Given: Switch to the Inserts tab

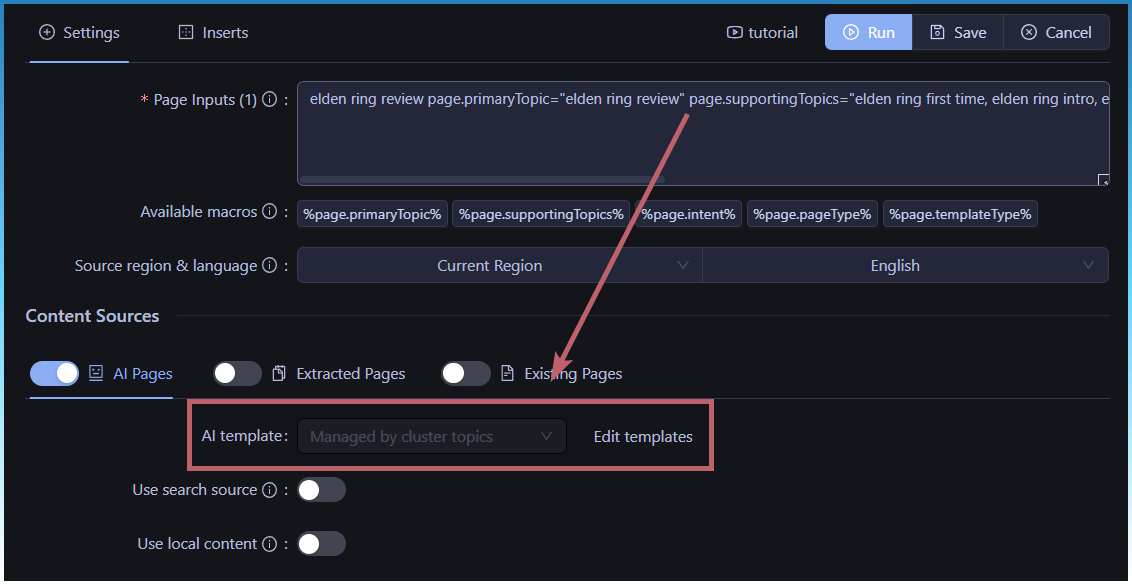Looking at the screenshot, I should [213, 33].
